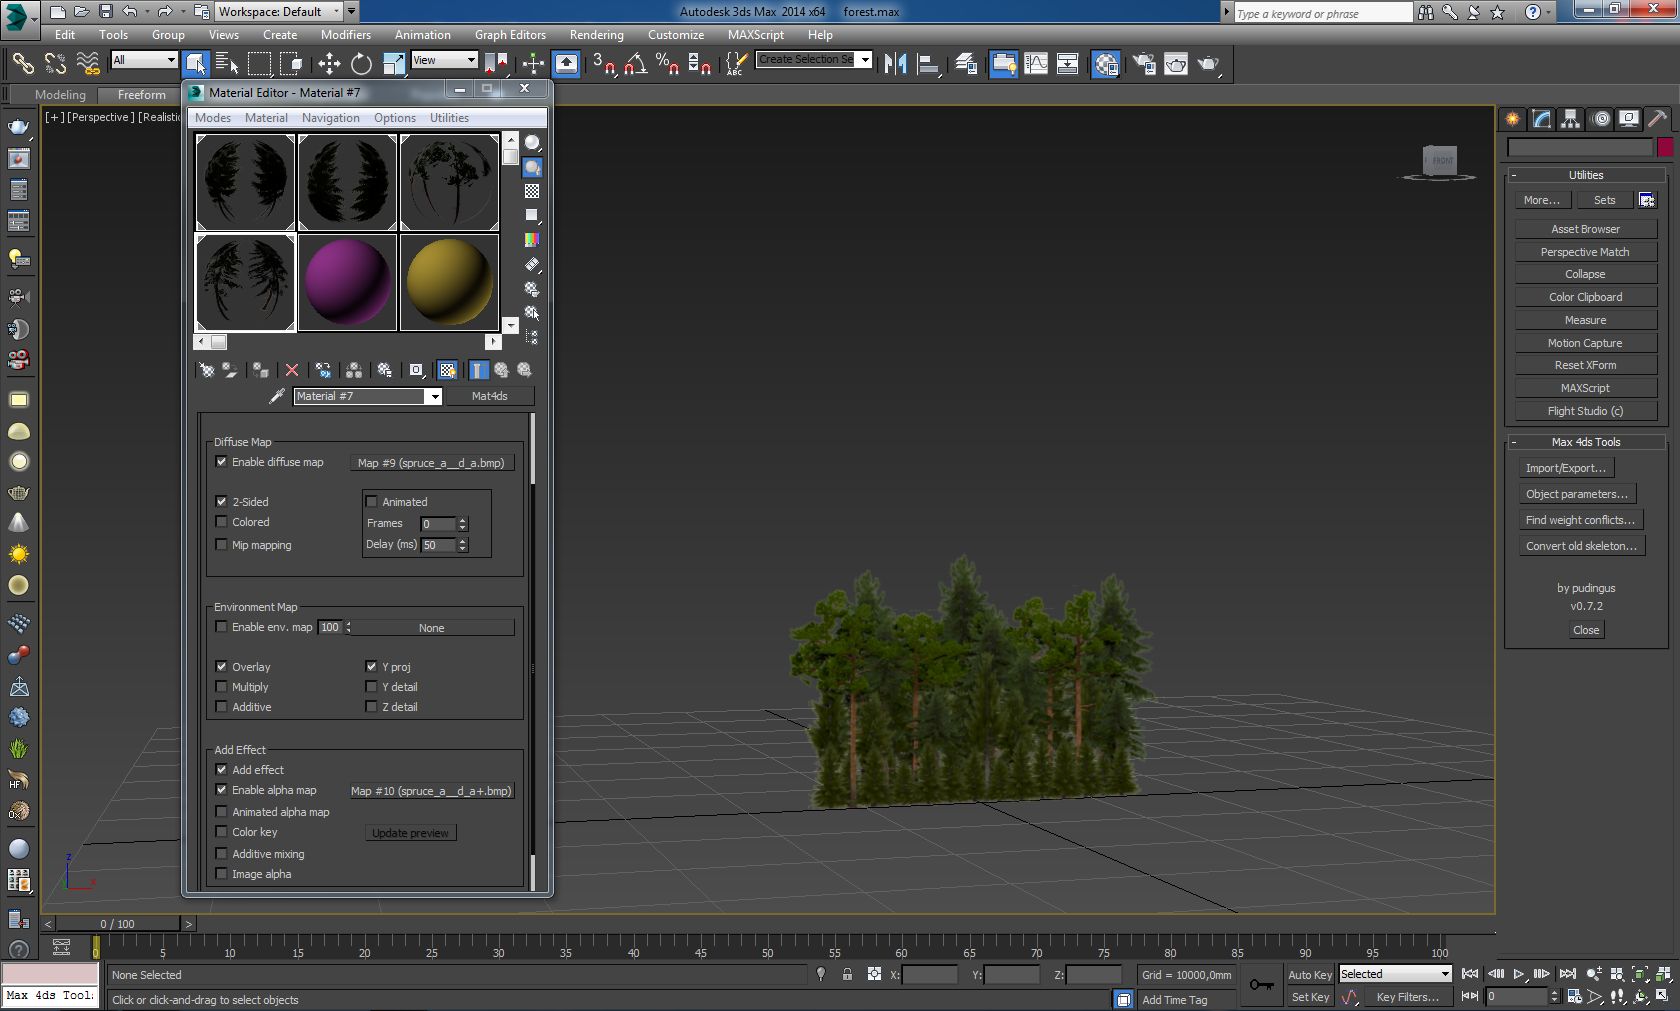The width and height of the screenshot is (1680, 1011).
Task: Click the Angle Snap toggle icon
Action: coord(635,64)
